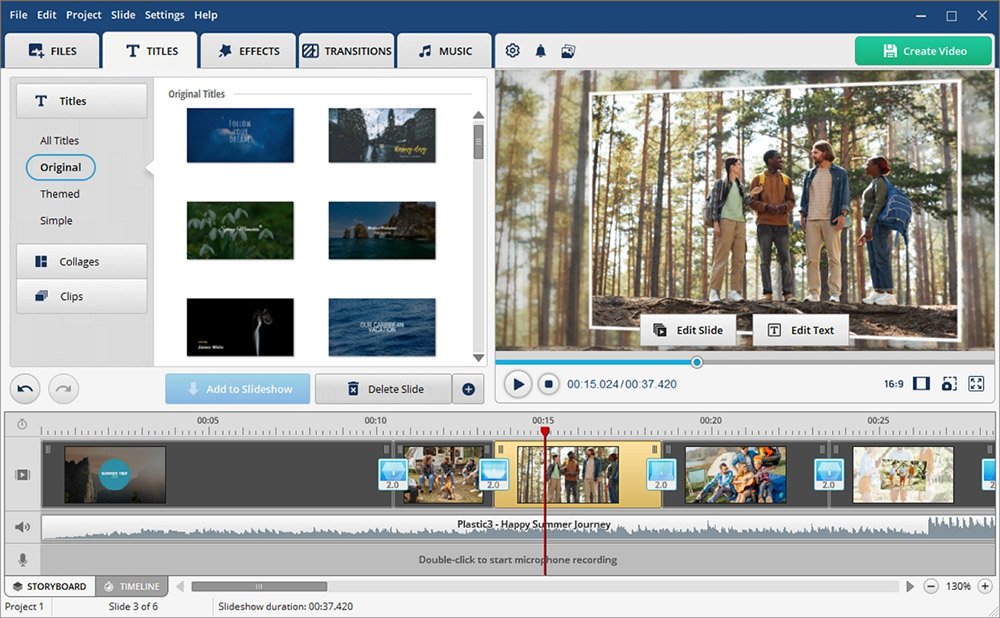Click transition after the forest hikers slide
Viewport: 1000px width, 618px height.
tap(661, 475)
